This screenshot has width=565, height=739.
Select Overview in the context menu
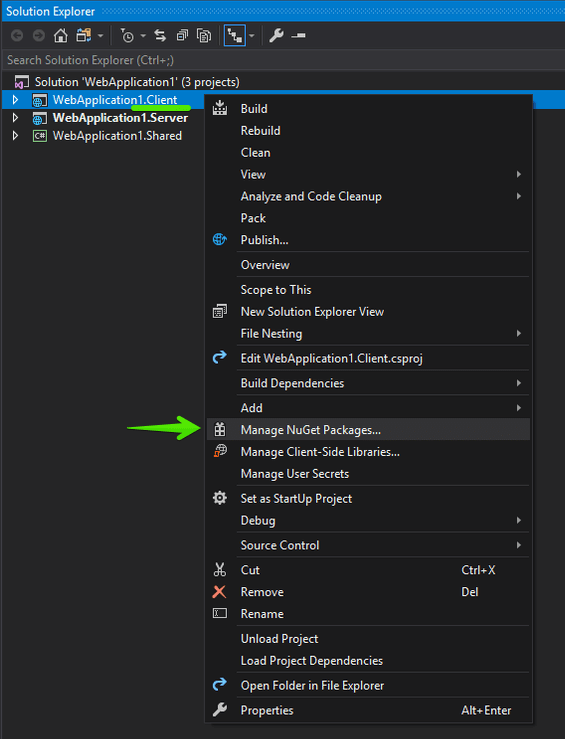tap(368, 265)
